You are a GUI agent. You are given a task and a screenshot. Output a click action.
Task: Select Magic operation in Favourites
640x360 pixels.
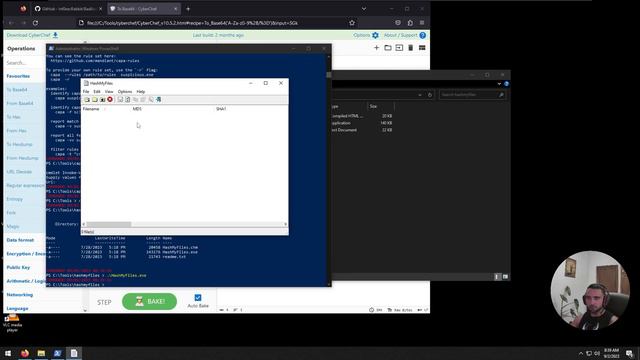click(13, 227)
